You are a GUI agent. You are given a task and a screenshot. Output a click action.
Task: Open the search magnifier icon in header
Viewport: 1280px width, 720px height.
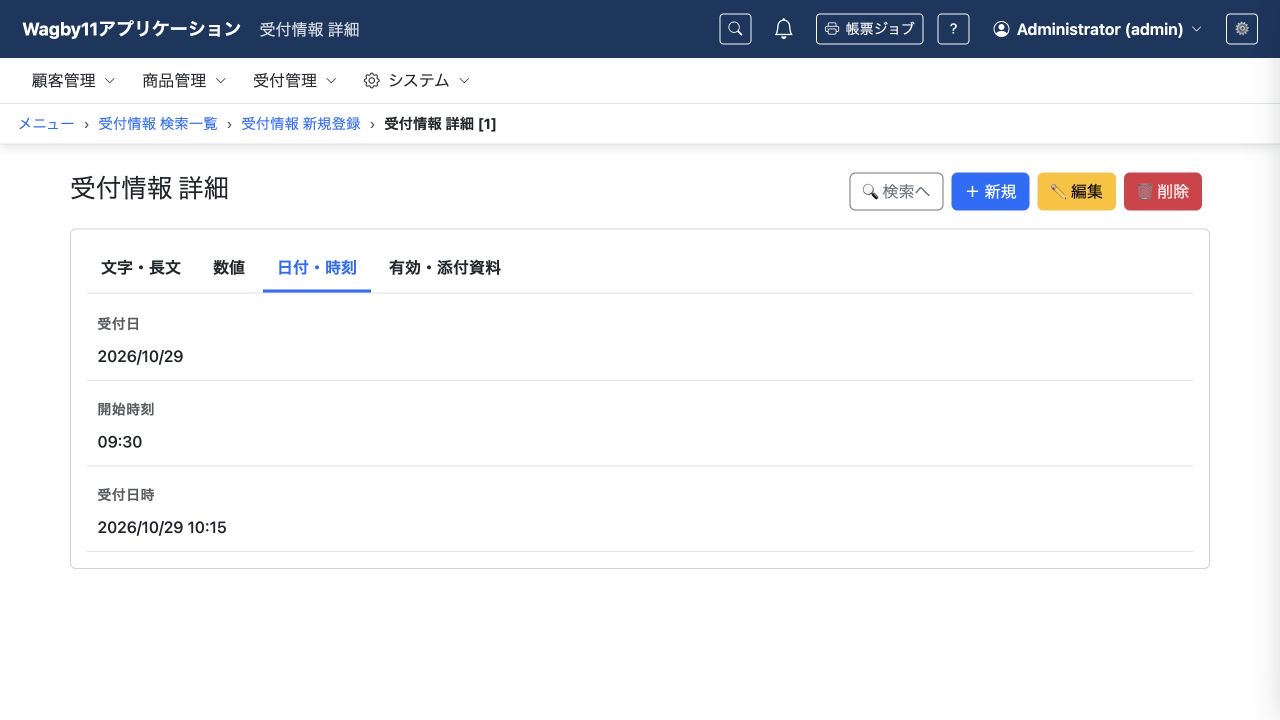click(735, 29)
